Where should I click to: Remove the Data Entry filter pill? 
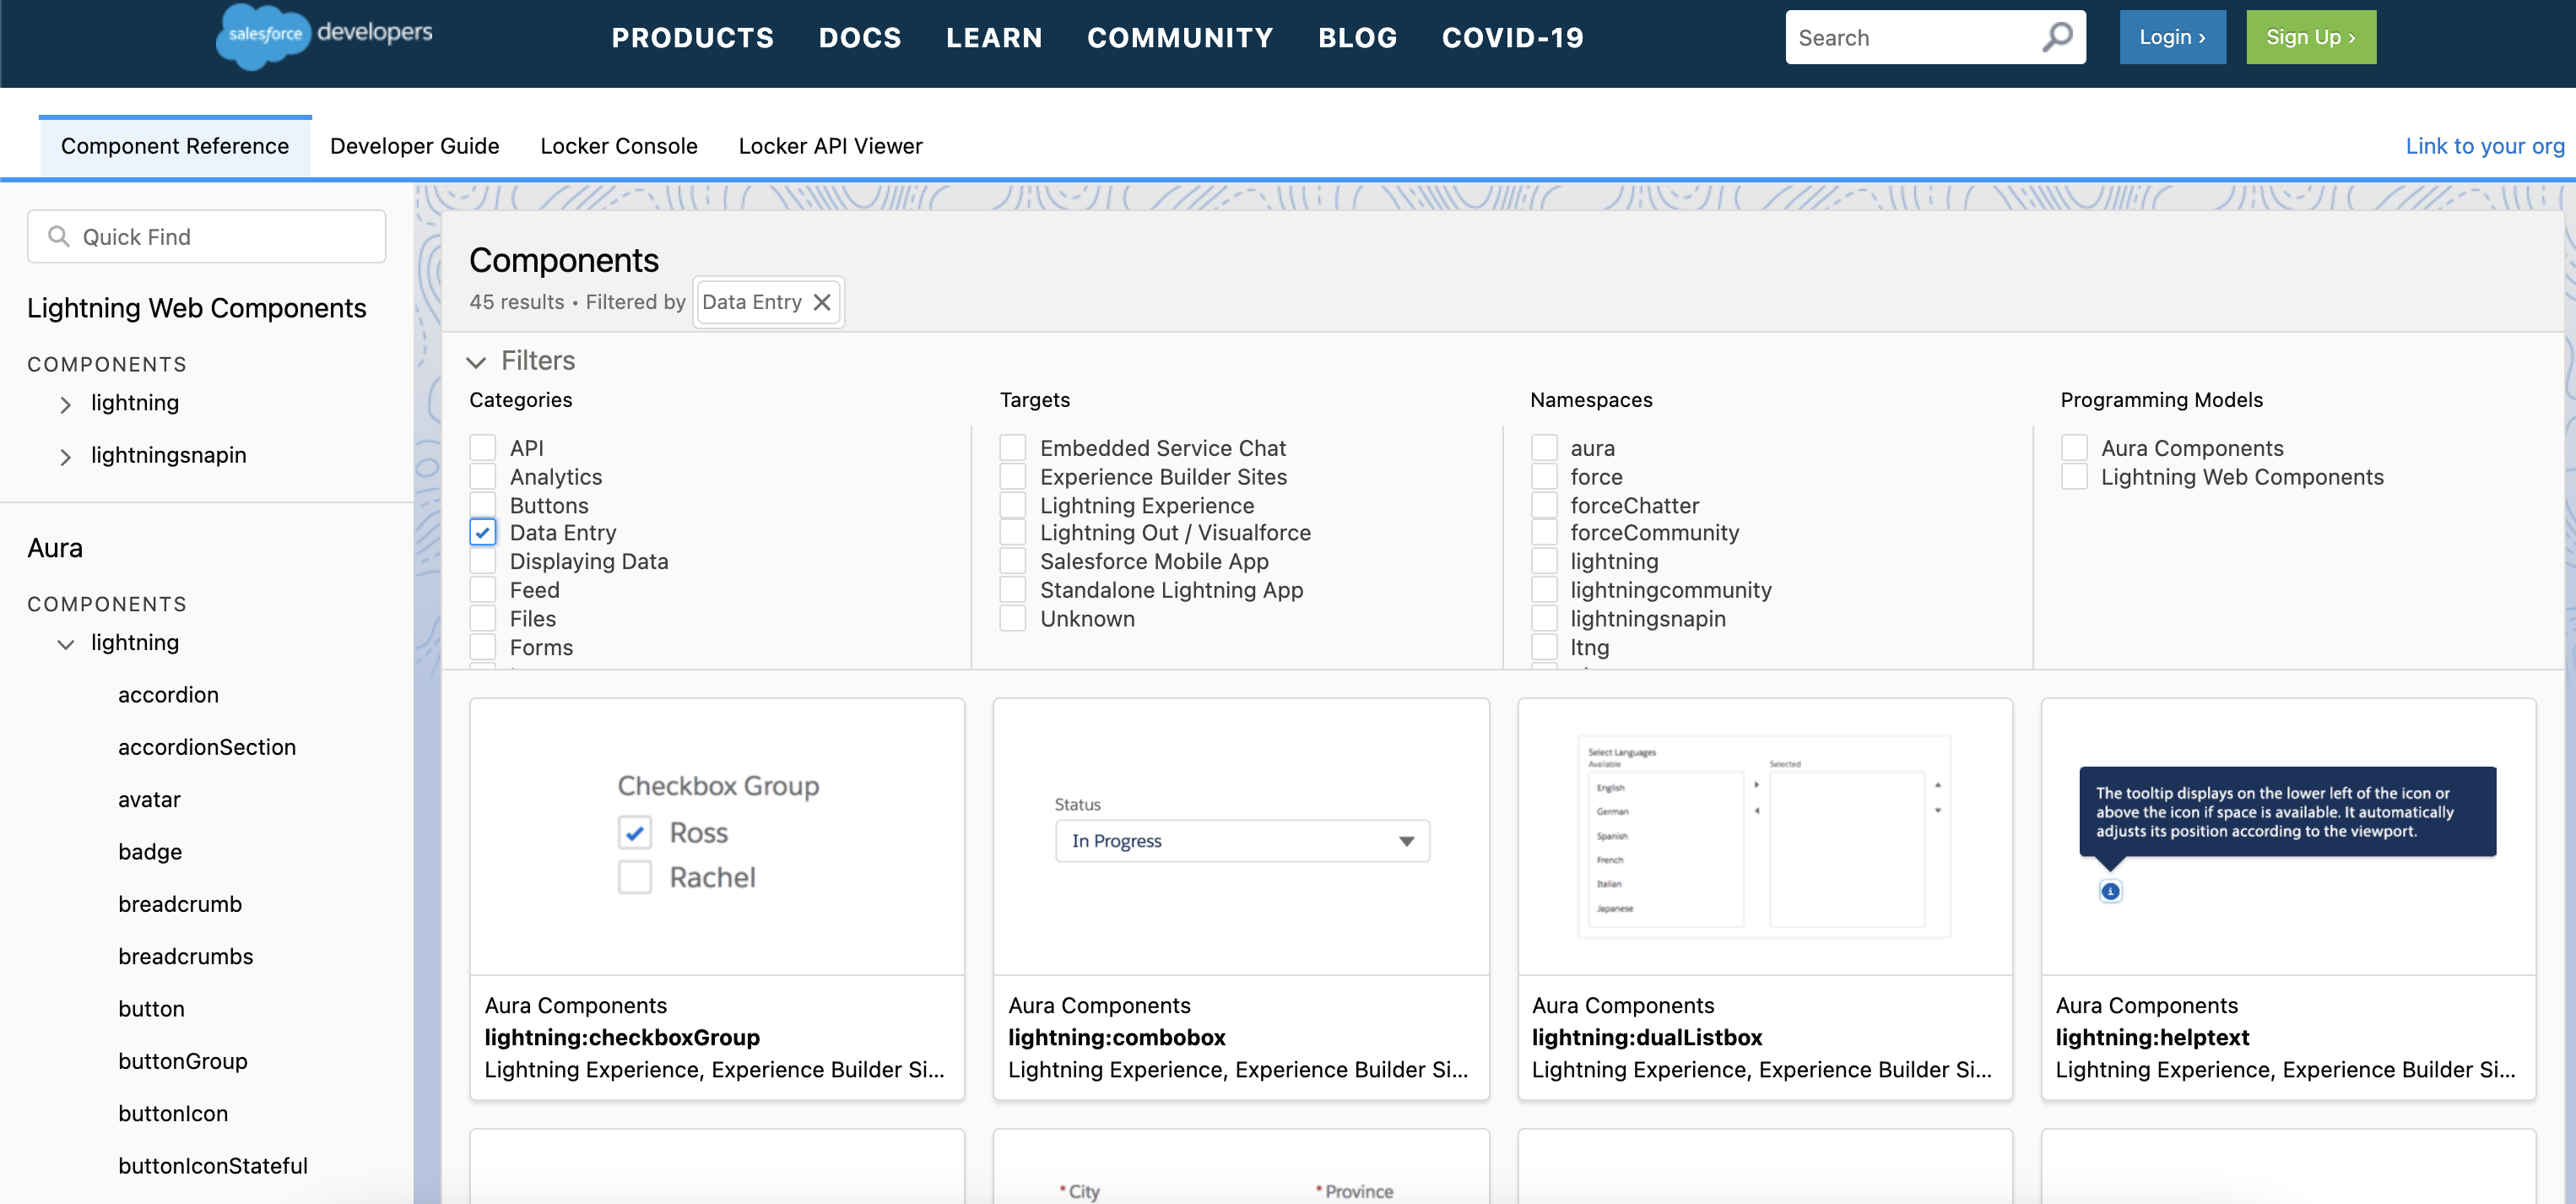point(822,302)
